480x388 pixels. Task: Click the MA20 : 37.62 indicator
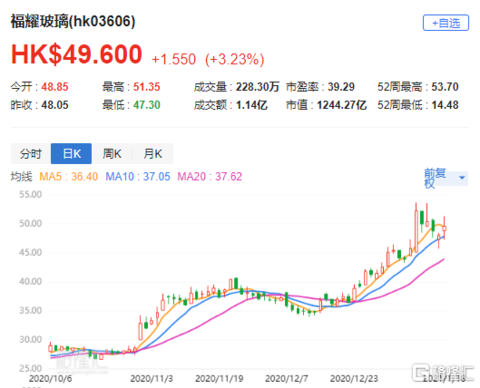pos(210,176)
